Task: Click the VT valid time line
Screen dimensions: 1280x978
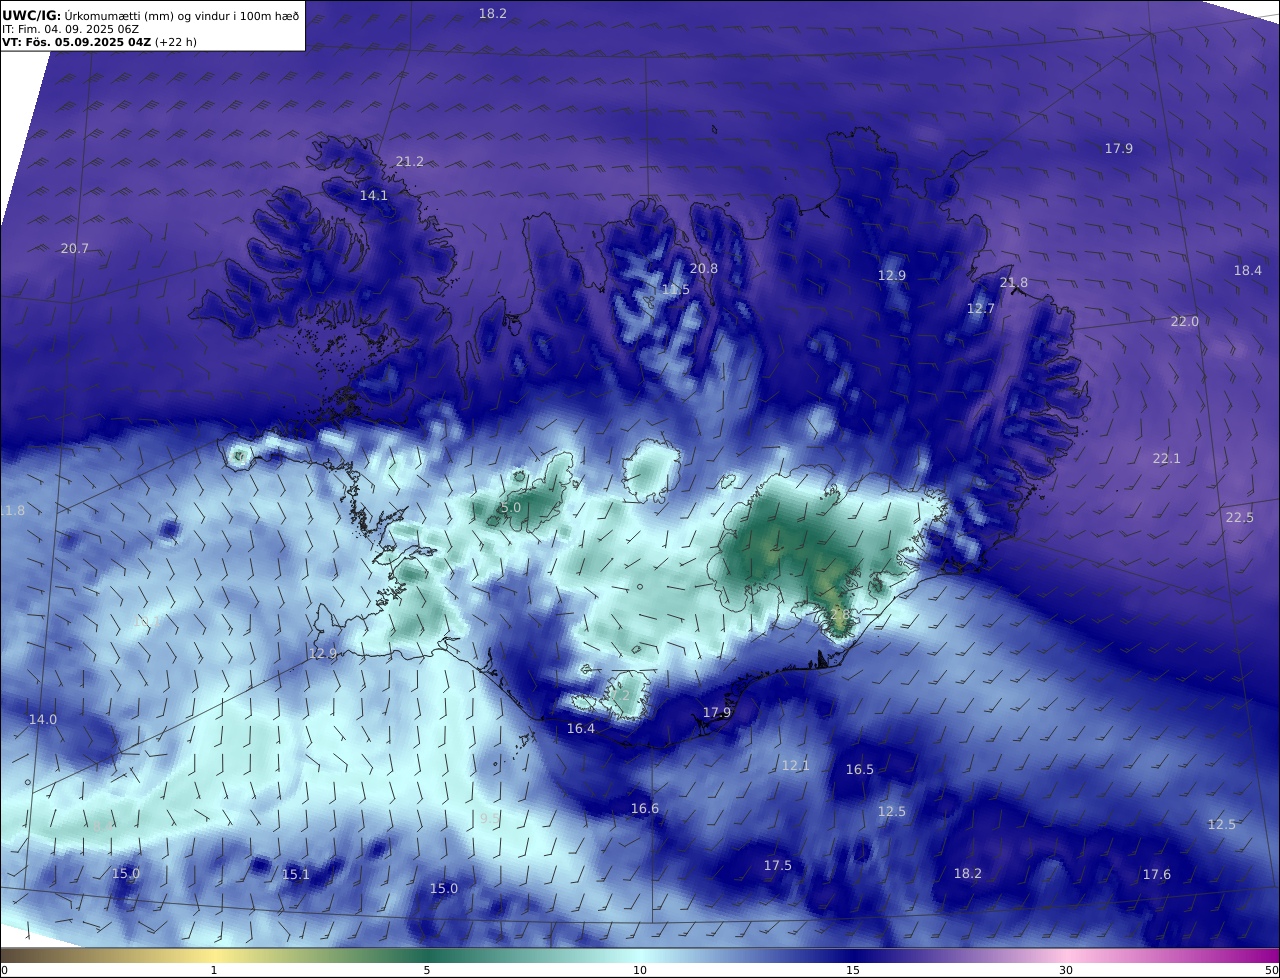Action: point(99,43)
